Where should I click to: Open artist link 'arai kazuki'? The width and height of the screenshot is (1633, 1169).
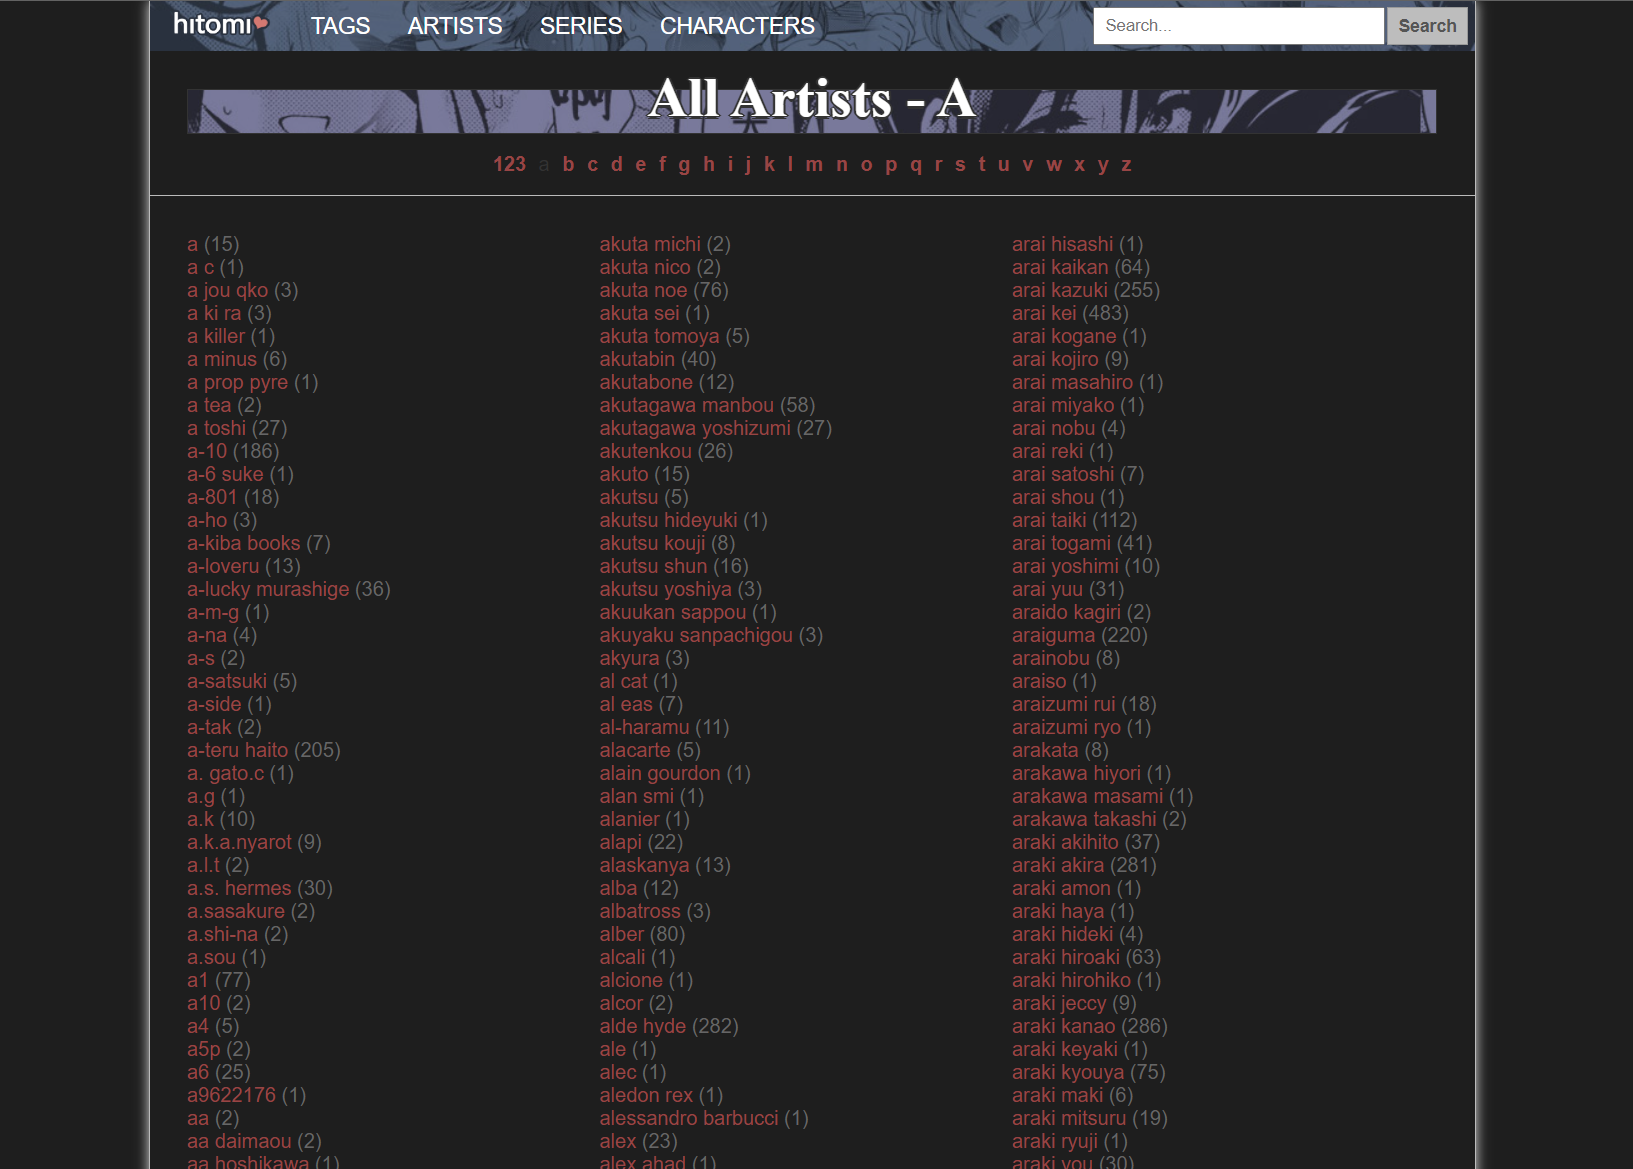click(1060, 291)
